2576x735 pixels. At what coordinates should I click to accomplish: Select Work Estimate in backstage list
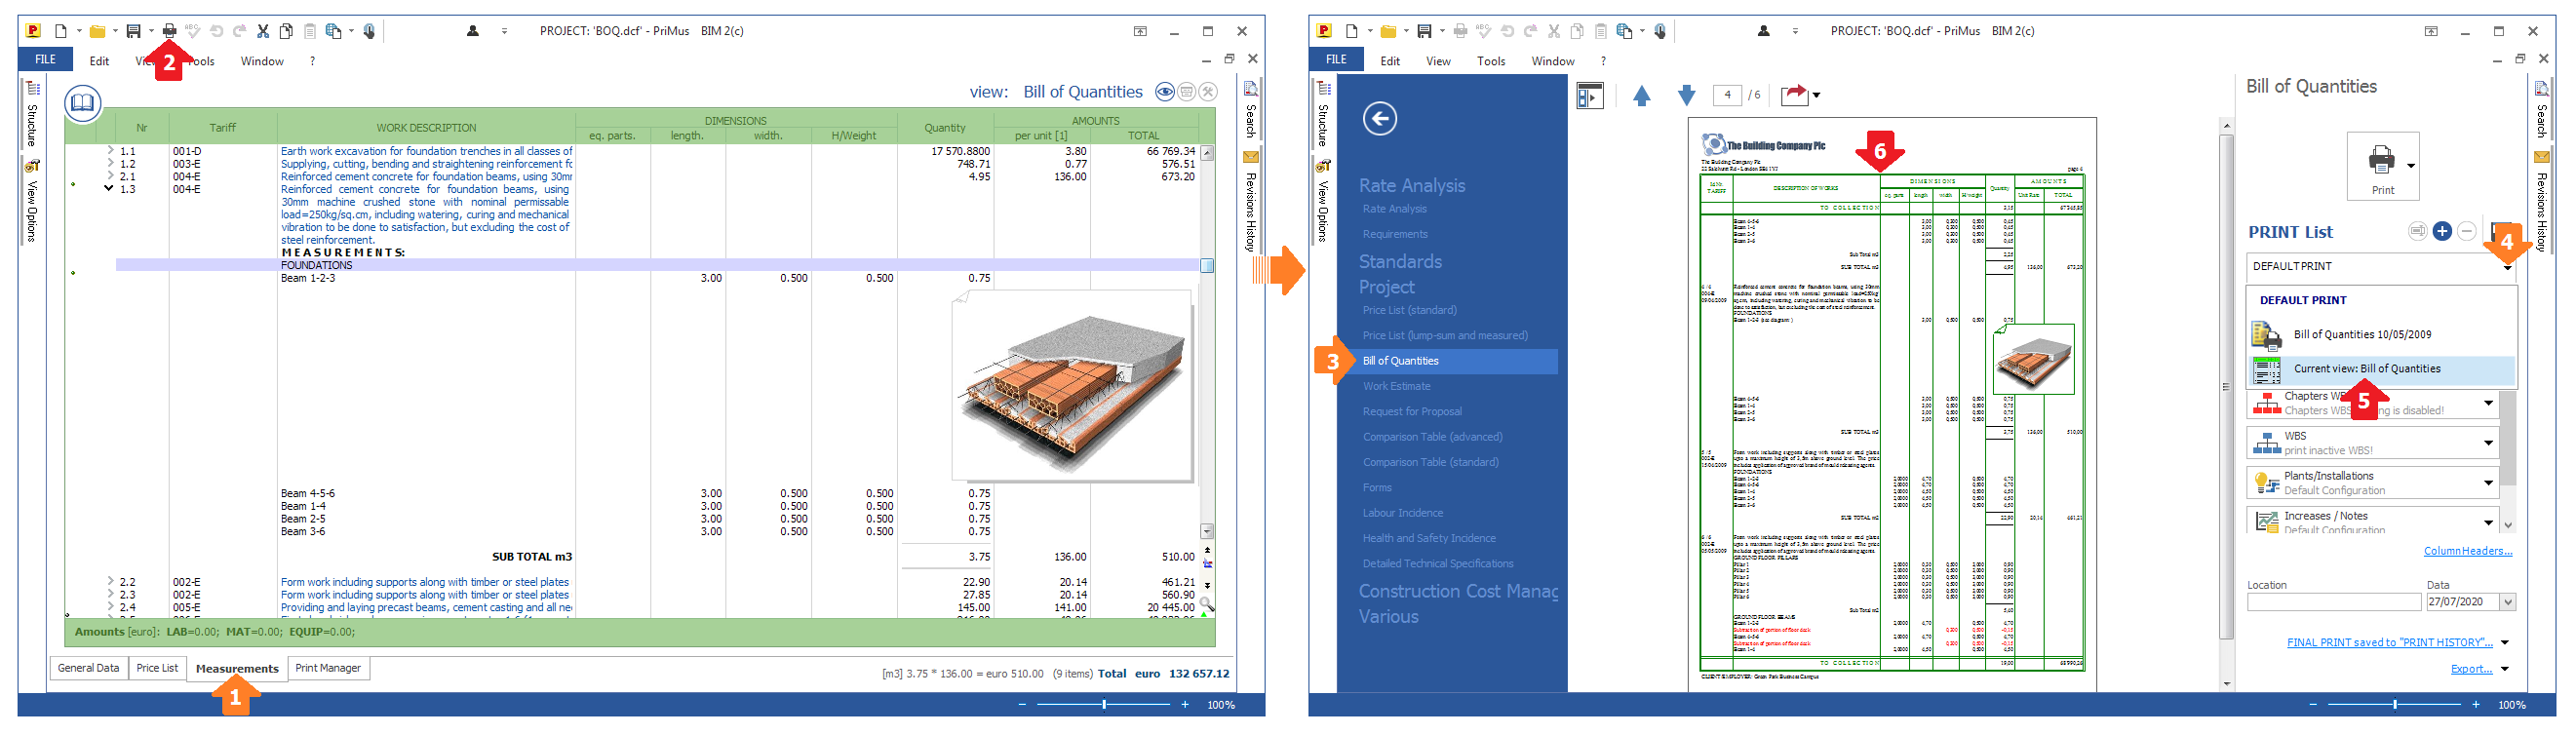(x=1396, y=386)
